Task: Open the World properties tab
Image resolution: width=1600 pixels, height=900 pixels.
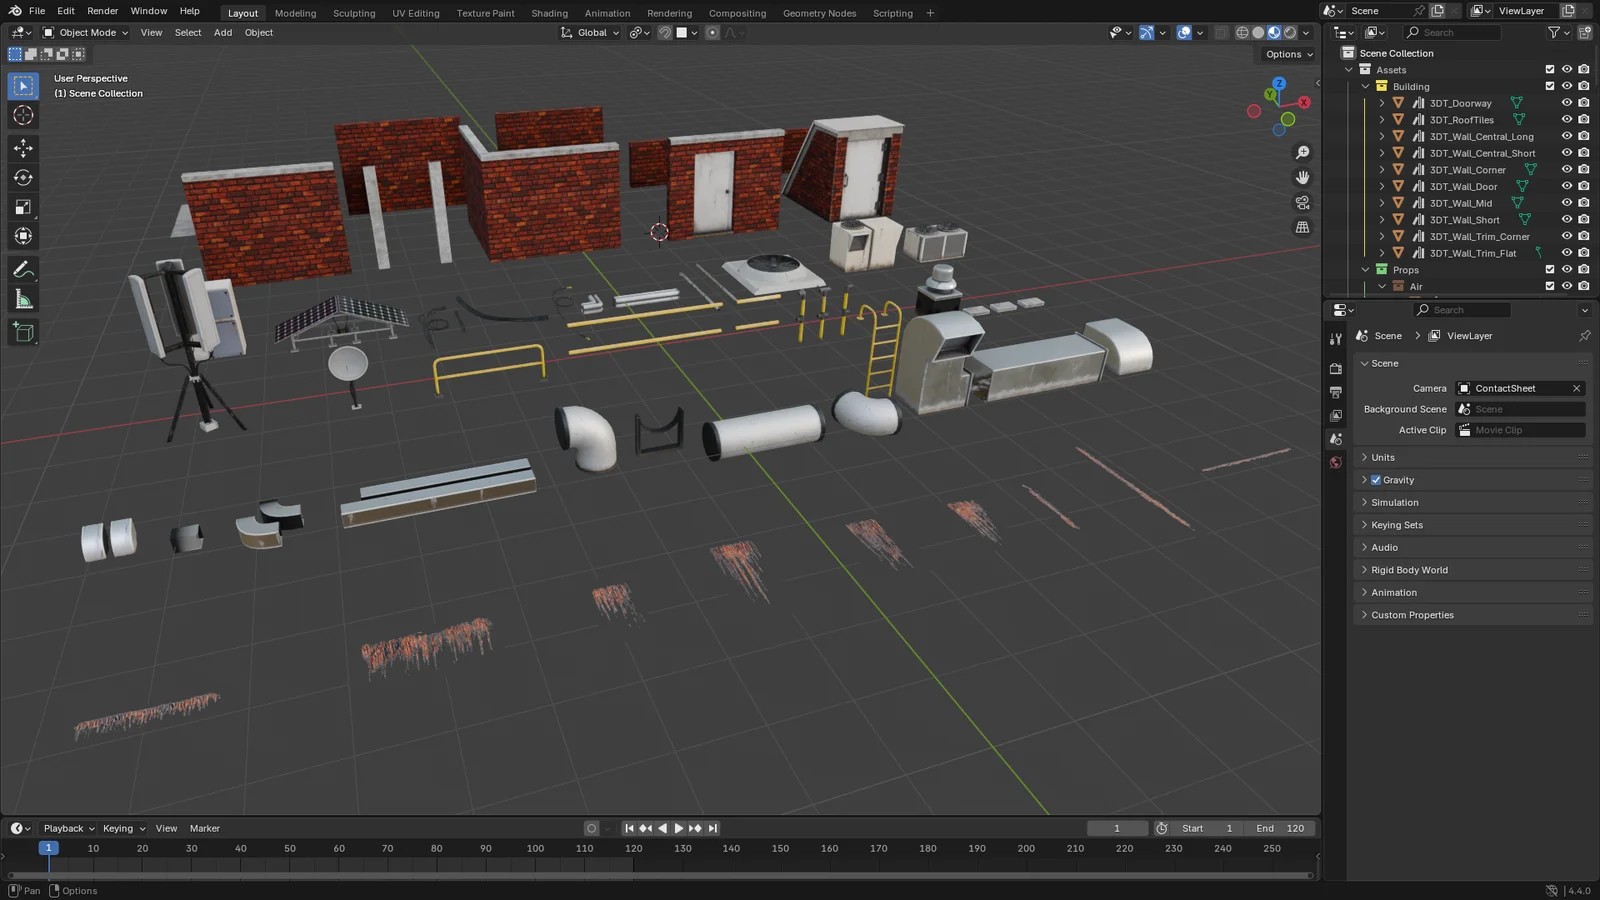Action: coord(1336,462)
